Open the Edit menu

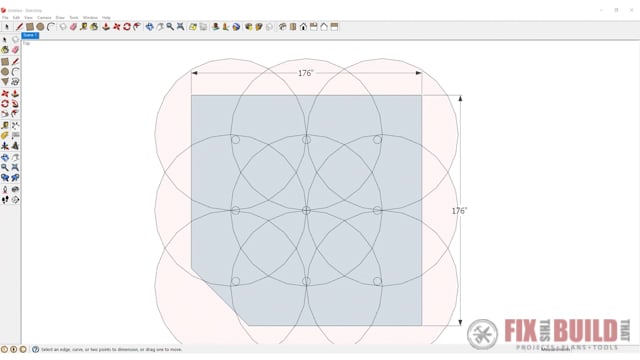pos(16,18)
